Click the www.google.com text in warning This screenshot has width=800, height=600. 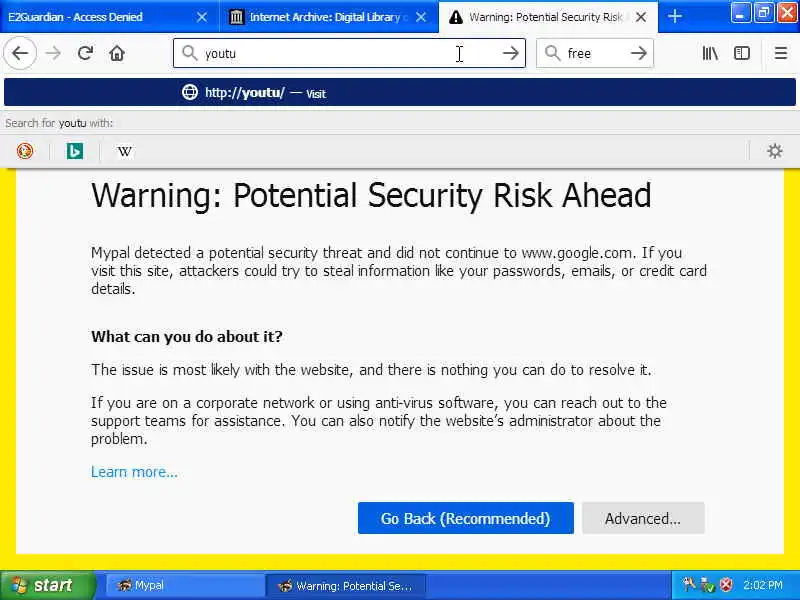(577, 253)
